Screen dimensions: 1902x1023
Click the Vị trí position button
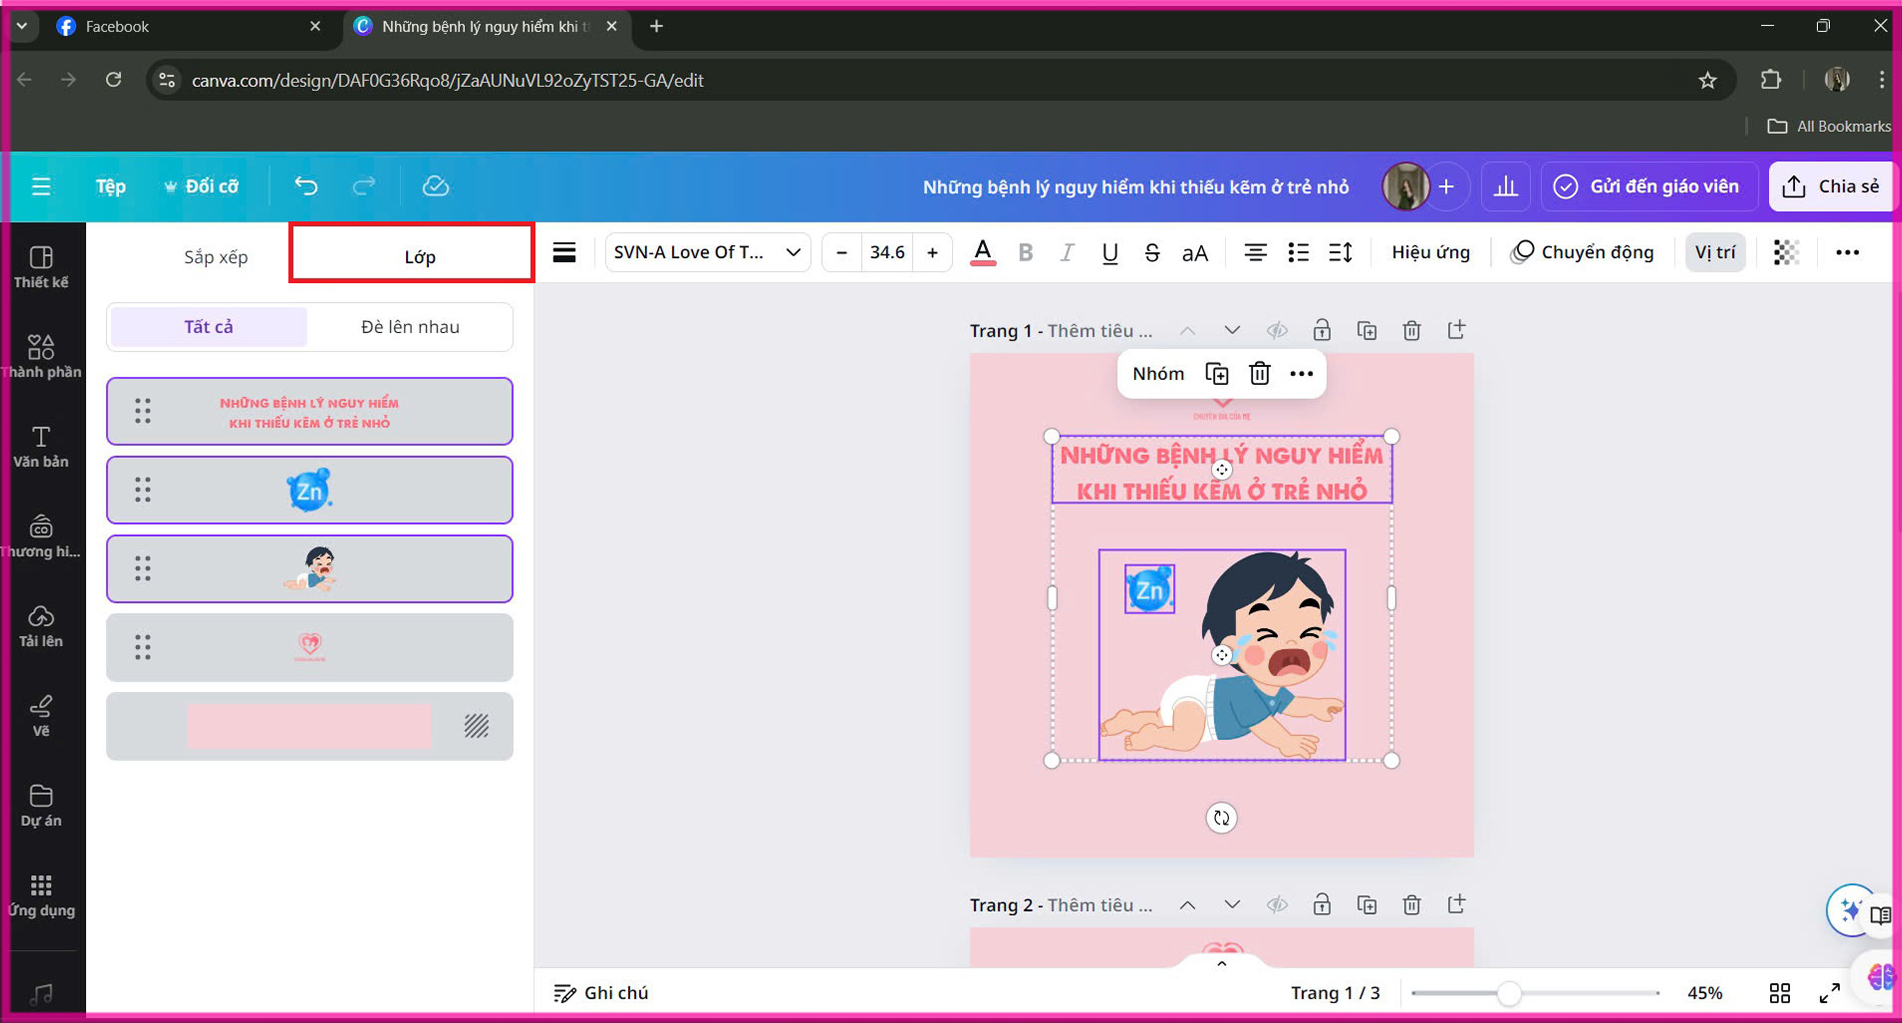click(x=1715, y=253)
